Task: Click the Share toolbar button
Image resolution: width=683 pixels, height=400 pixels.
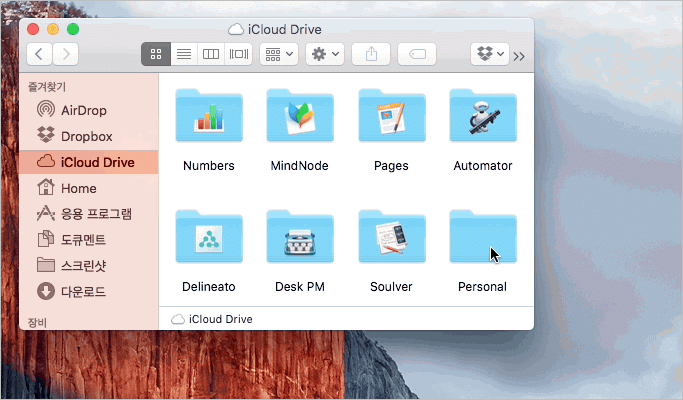Action: tap(371, 54)
